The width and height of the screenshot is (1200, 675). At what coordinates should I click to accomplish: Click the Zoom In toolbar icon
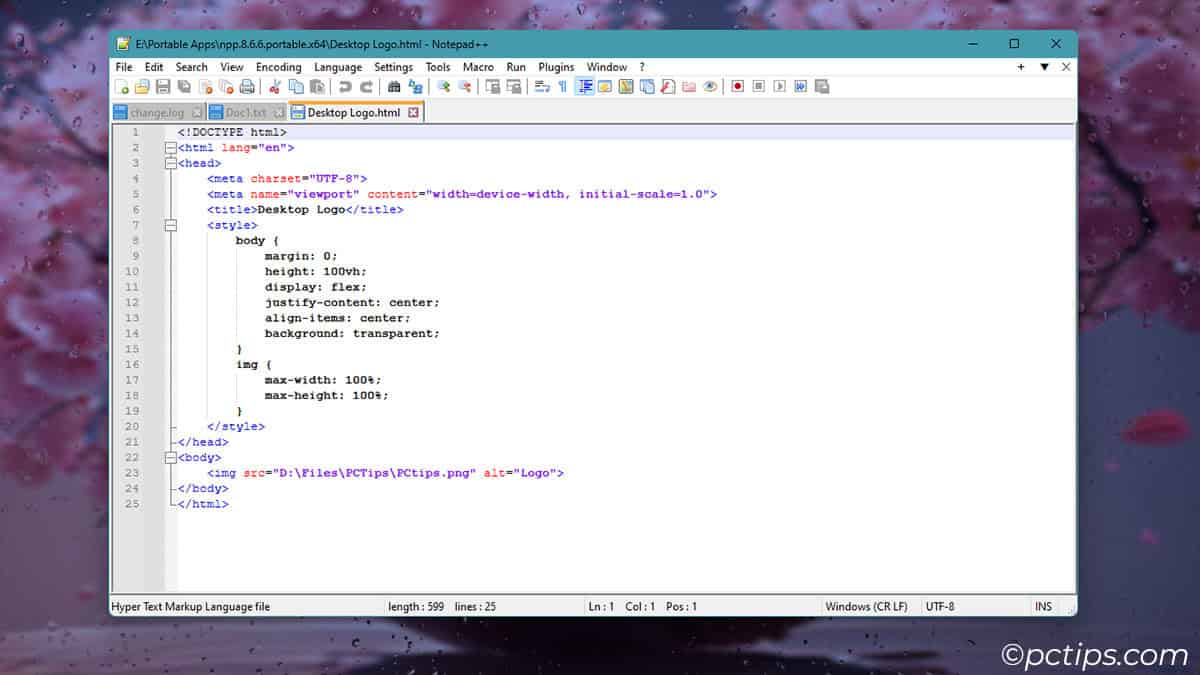443,87
